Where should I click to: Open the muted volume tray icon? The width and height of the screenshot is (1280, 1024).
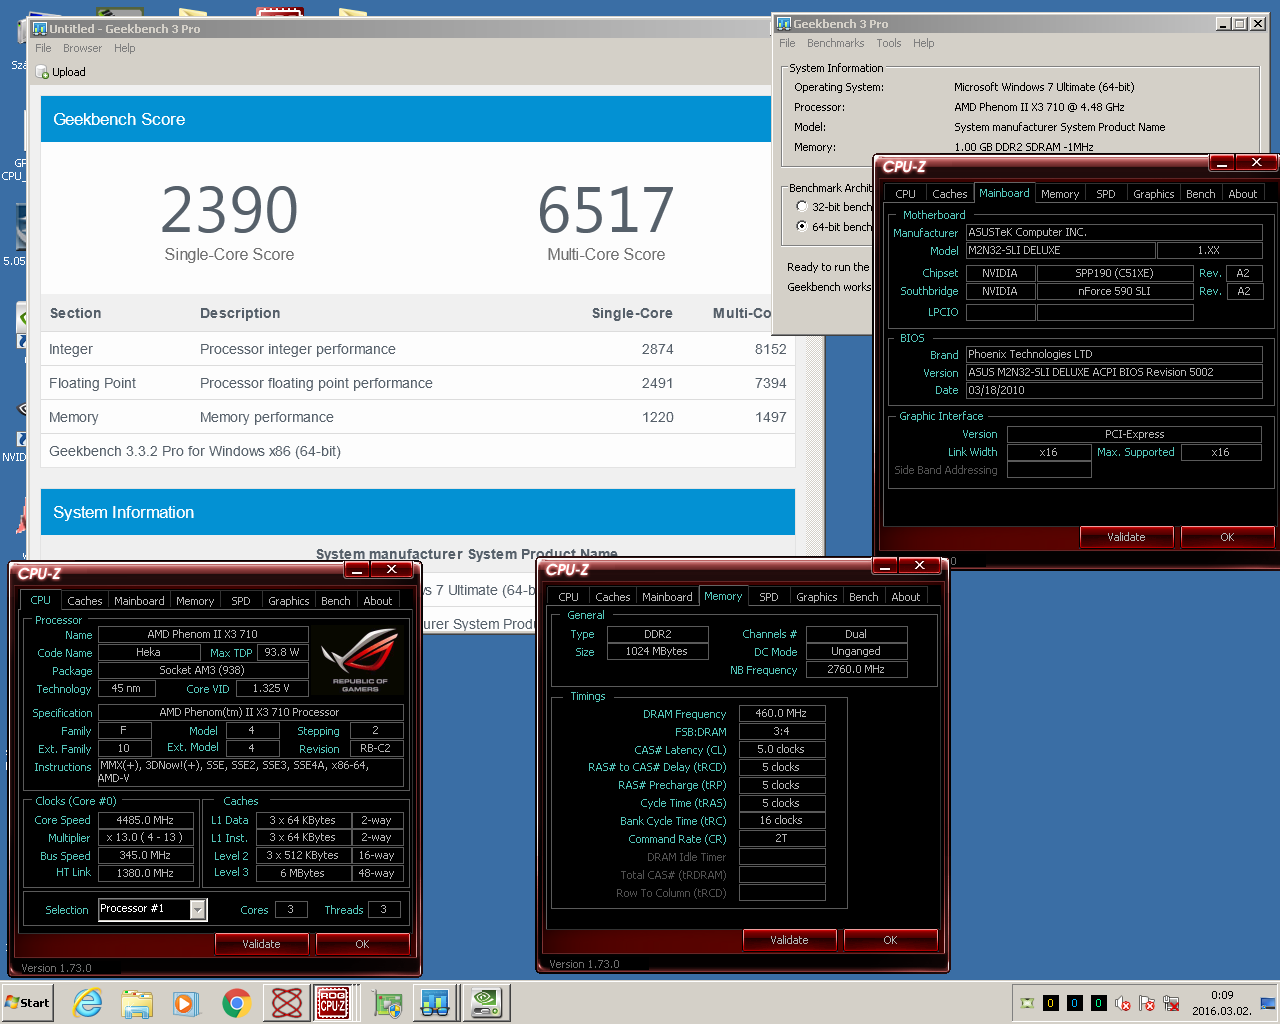(1123, 1003)
